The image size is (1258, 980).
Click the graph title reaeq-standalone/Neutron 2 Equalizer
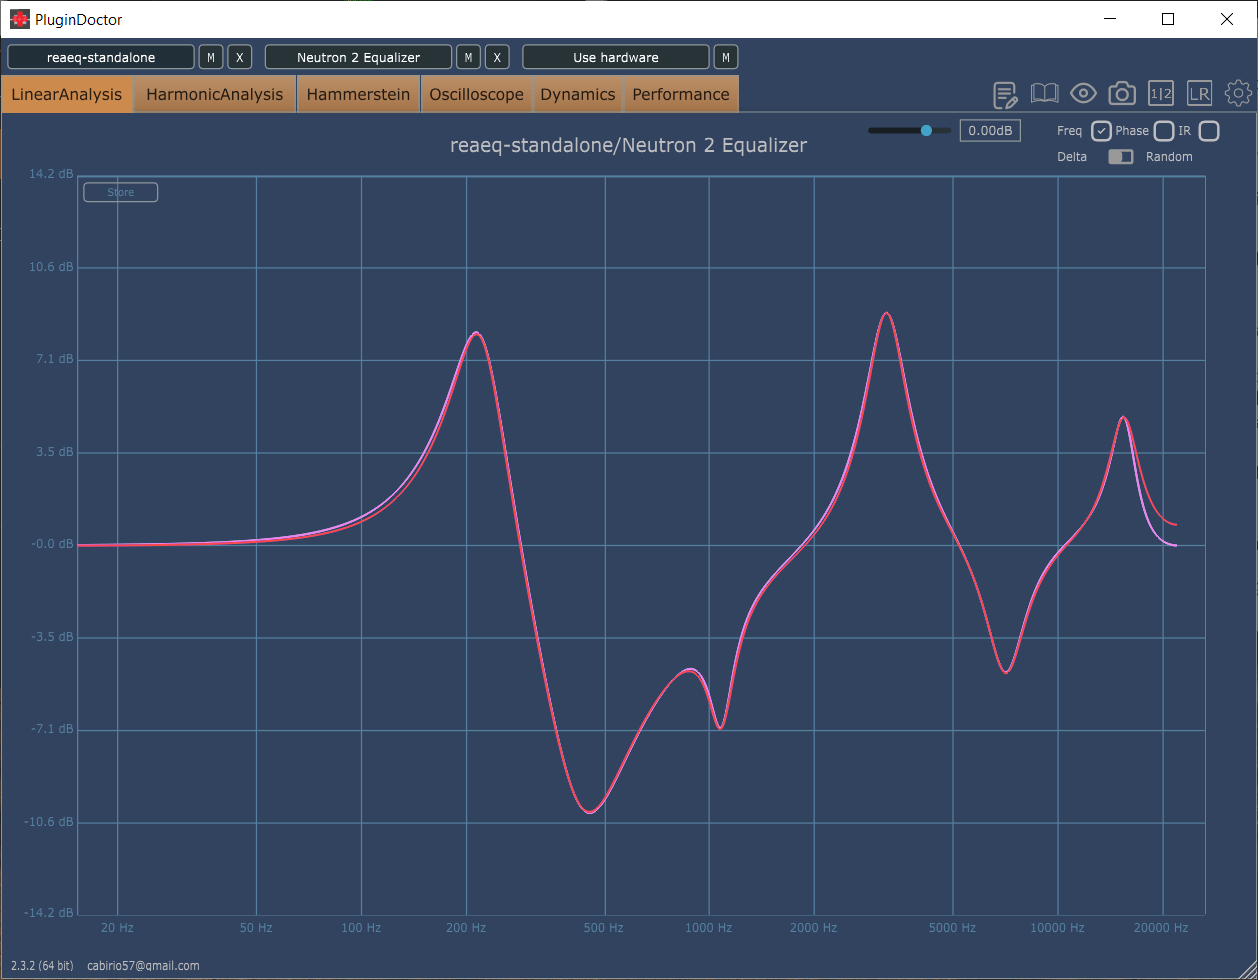click(x=628, y=145)
